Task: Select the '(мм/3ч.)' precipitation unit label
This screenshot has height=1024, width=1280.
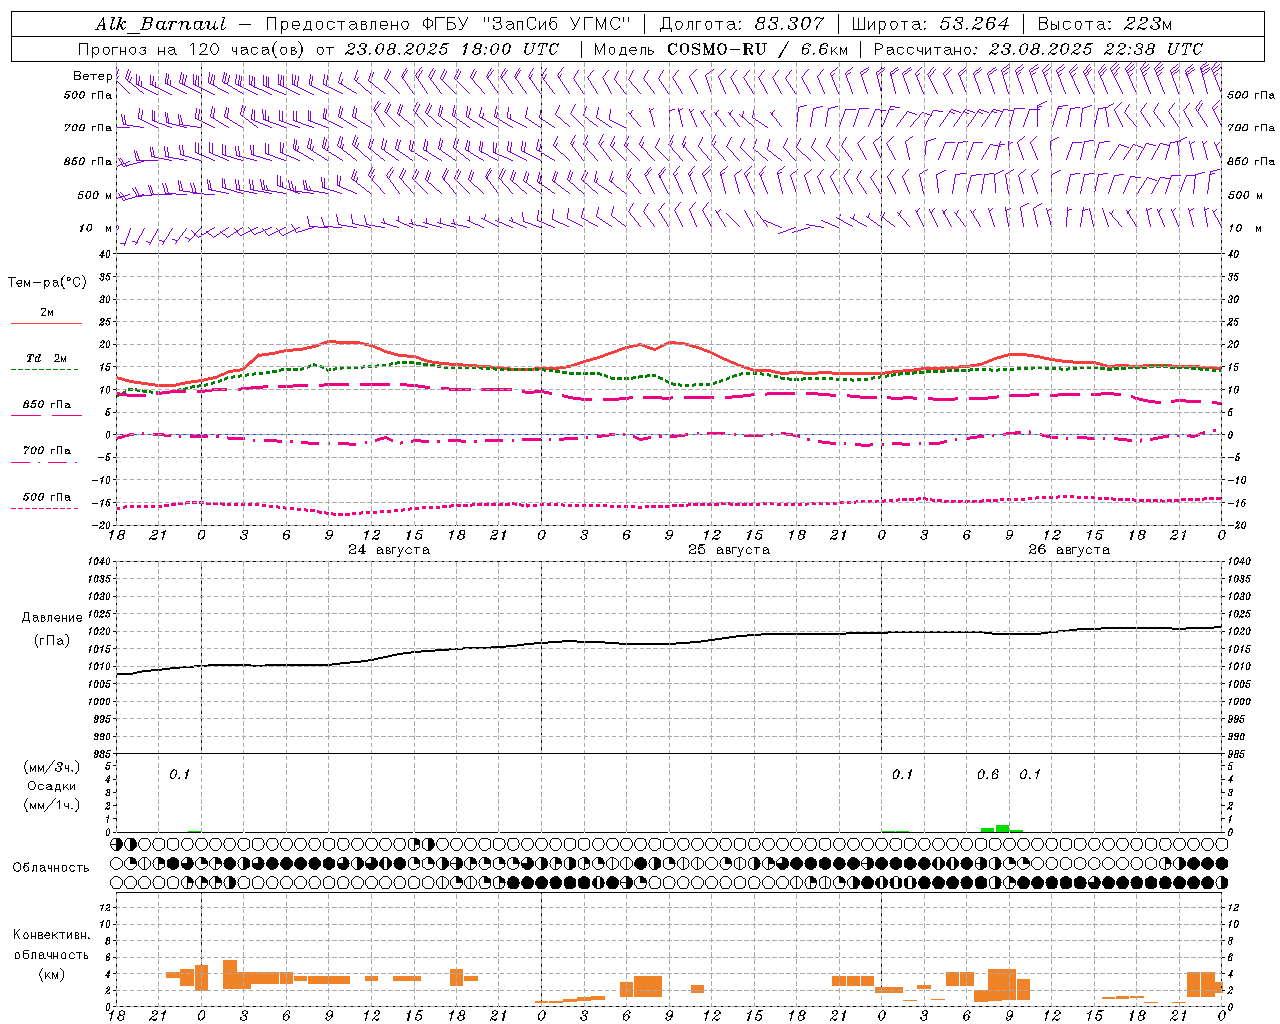Action: point(51,767)
